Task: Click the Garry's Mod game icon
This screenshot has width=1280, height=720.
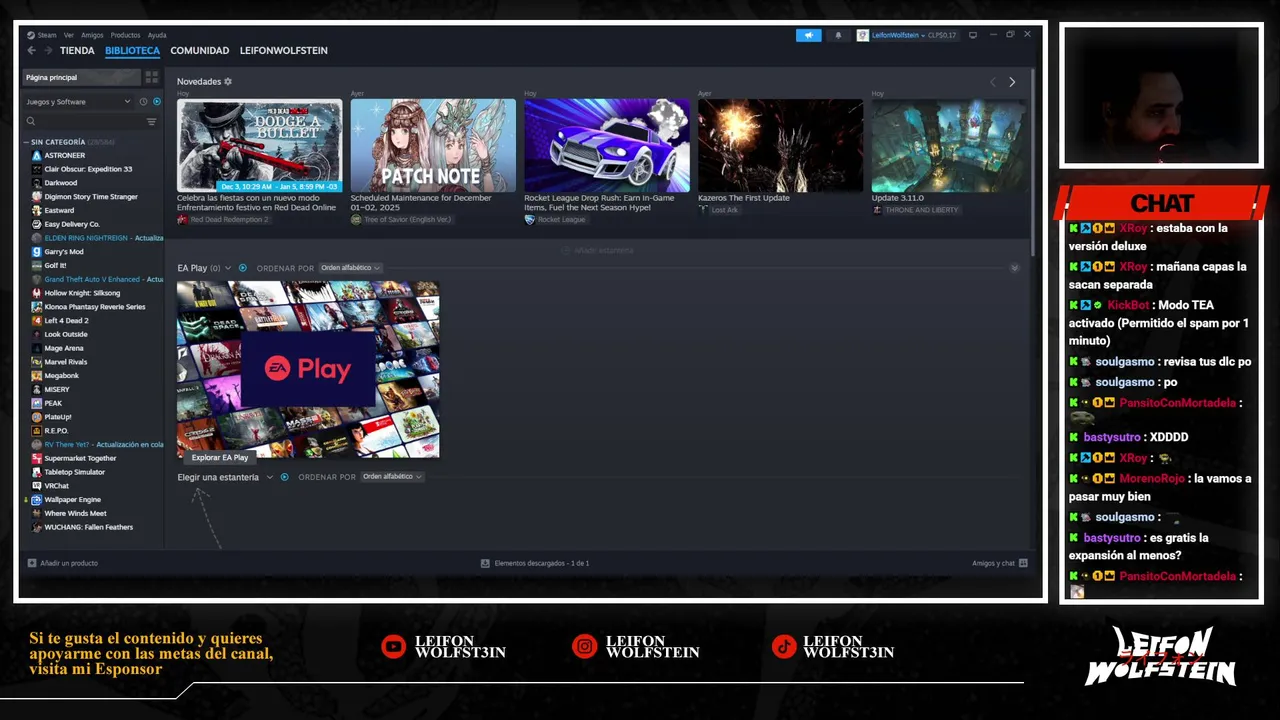Action: 37,252
